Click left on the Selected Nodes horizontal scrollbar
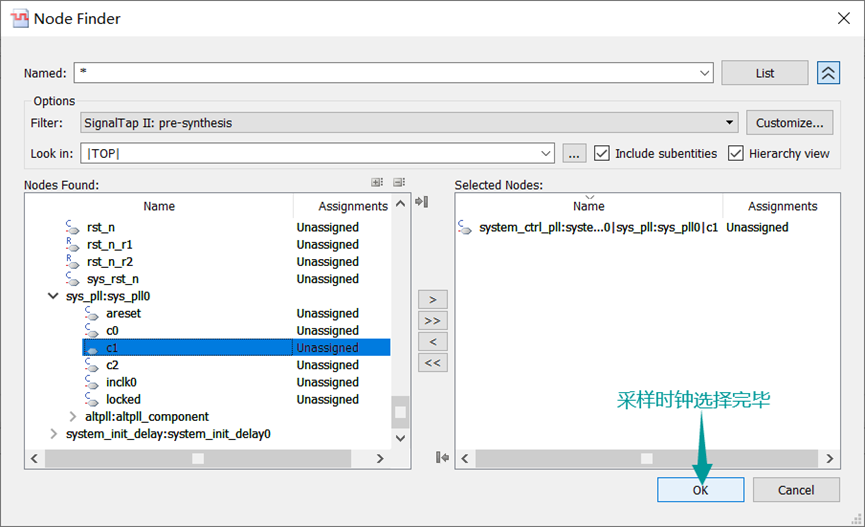This screenshot has width=865, height=527. point(464,458)
